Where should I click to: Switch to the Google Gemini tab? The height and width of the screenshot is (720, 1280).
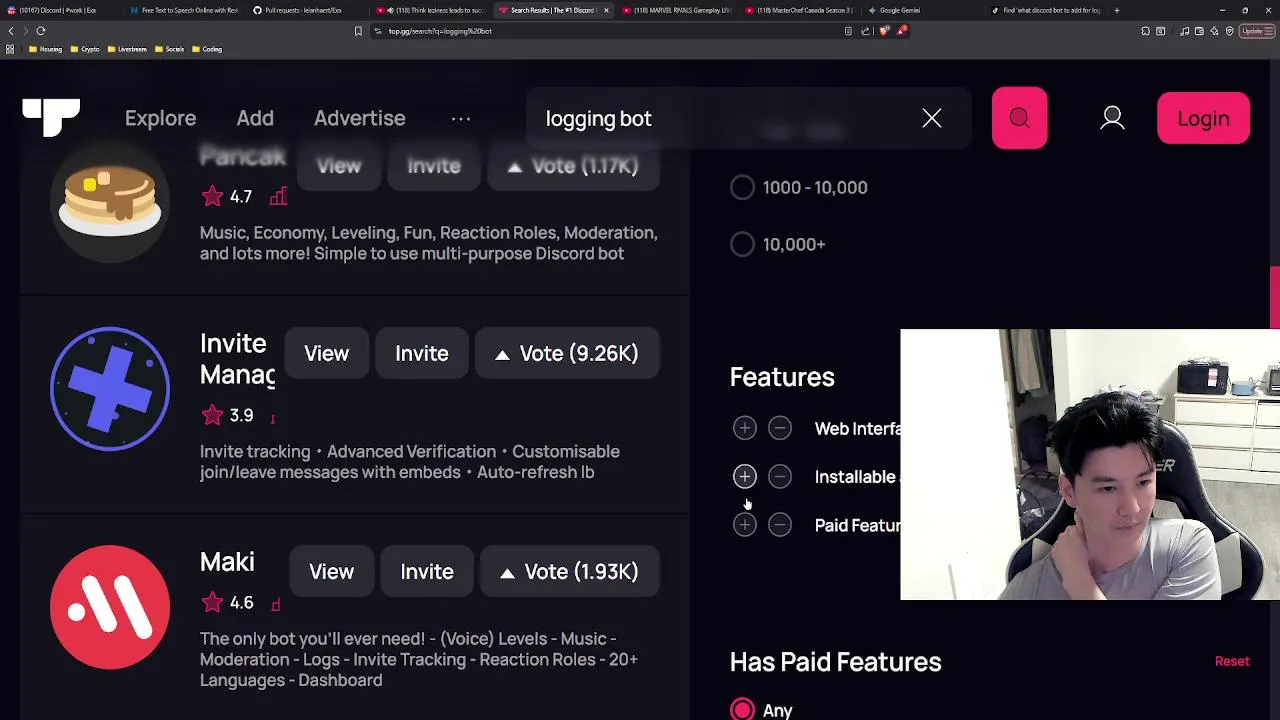pyautogui.click(x=920, y=10)
